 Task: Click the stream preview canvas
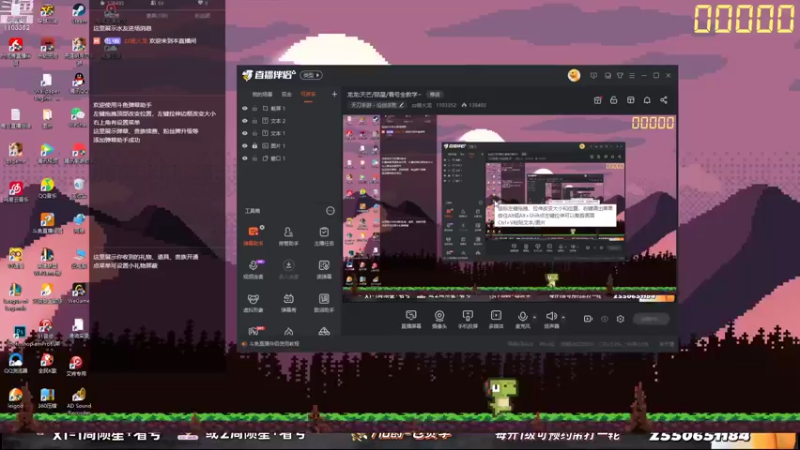point(509,208)
